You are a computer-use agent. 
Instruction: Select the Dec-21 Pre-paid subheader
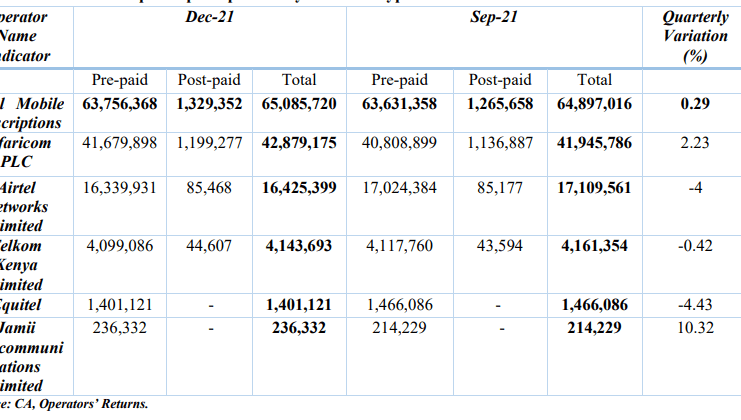click(x=120, y=80)
